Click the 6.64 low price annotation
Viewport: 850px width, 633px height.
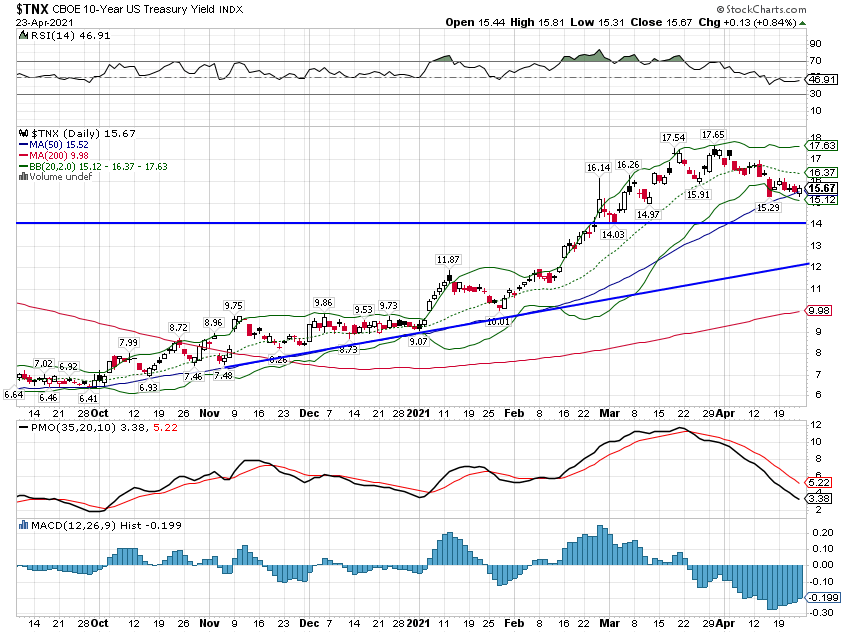click(x=14, y=395)
